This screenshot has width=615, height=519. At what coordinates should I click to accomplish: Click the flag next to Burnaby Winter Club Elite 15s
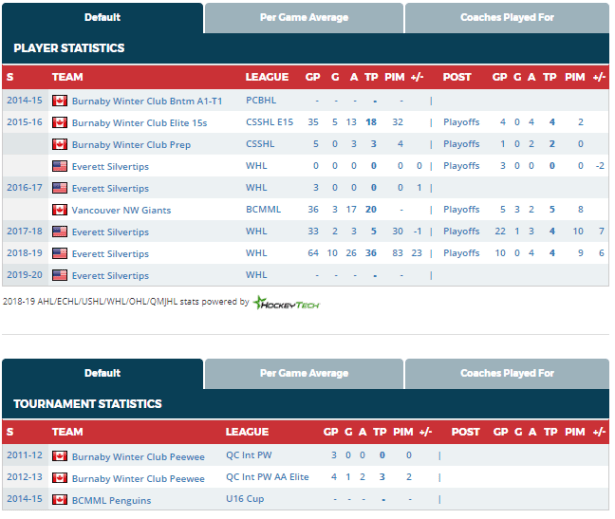click(59, 122)
